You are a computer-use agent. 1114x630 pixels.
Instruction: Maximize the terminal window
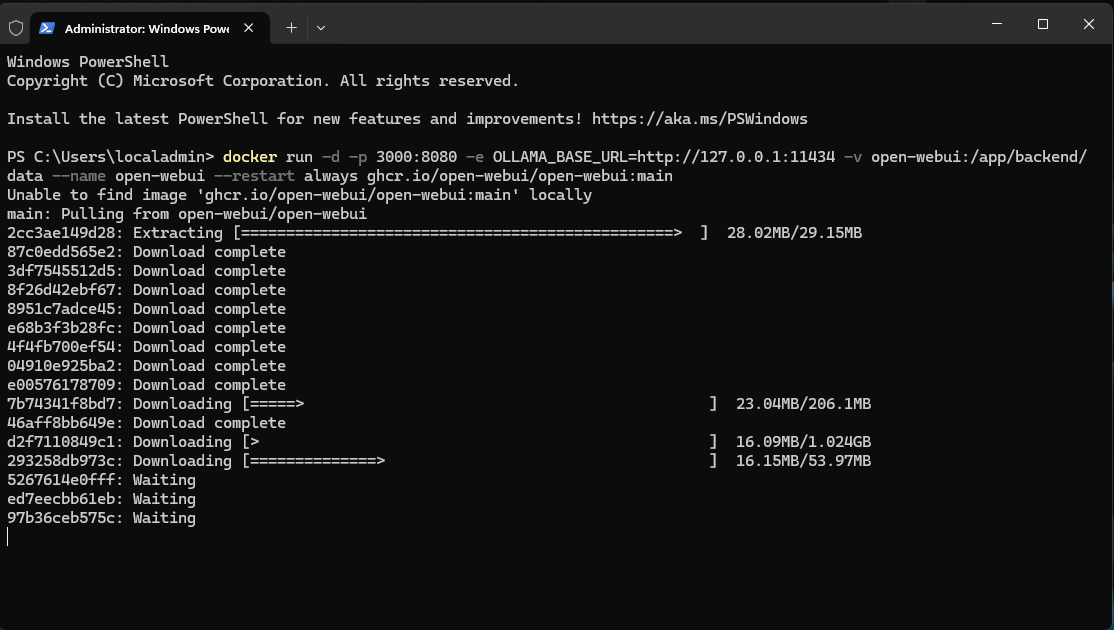pos(1043,24)
